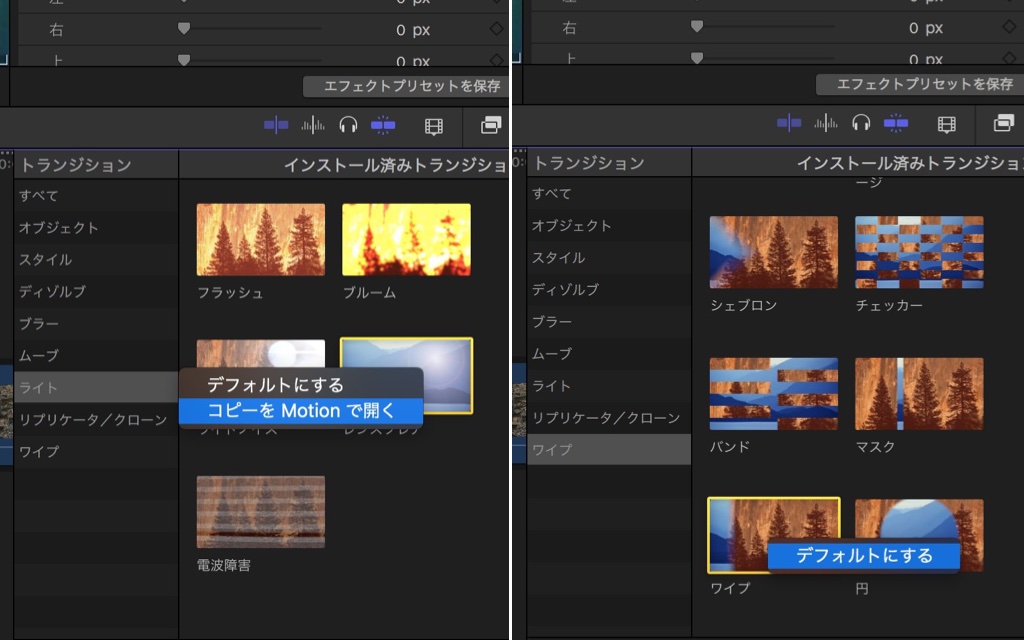
Task: Click 右 crop slider handle in right screenshot
Action: [x=697, y=27]
